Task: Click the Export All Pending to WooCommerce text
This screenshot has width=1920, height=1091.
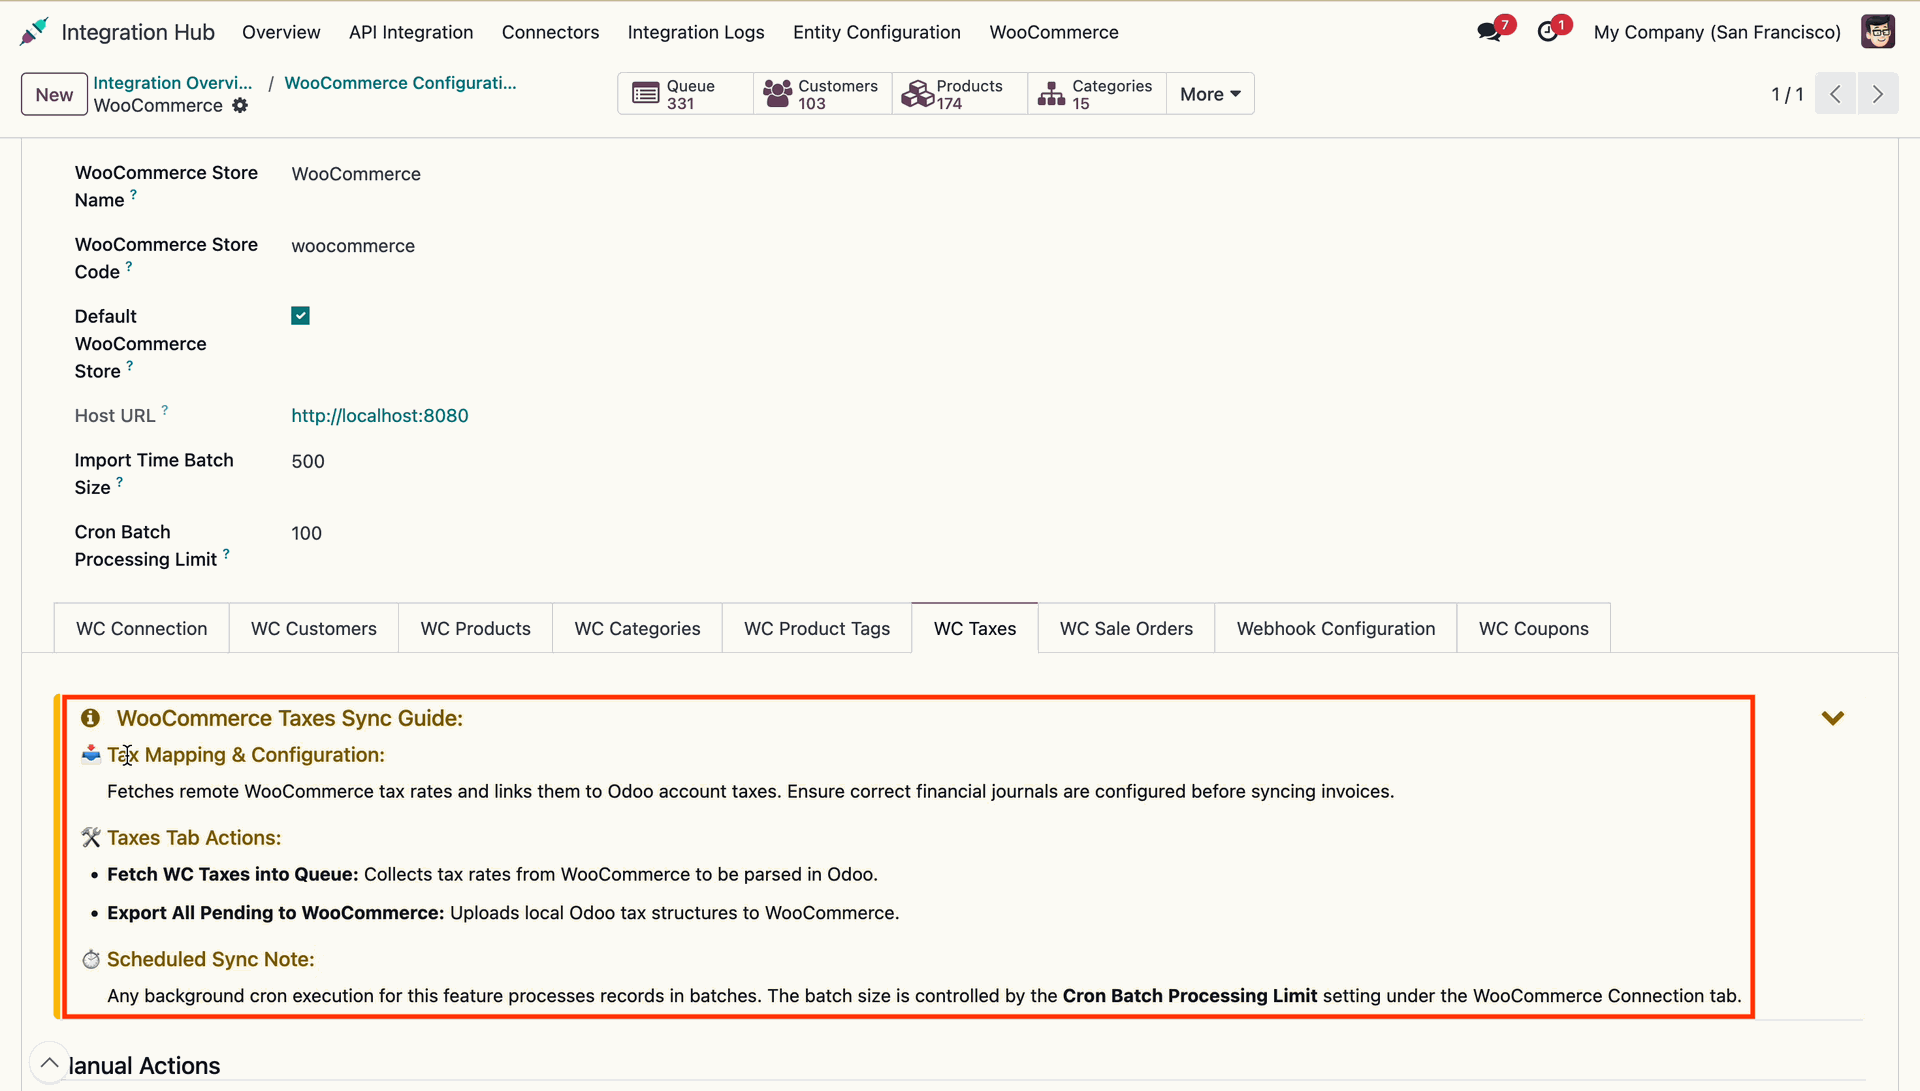Action: tap(275, 913)
